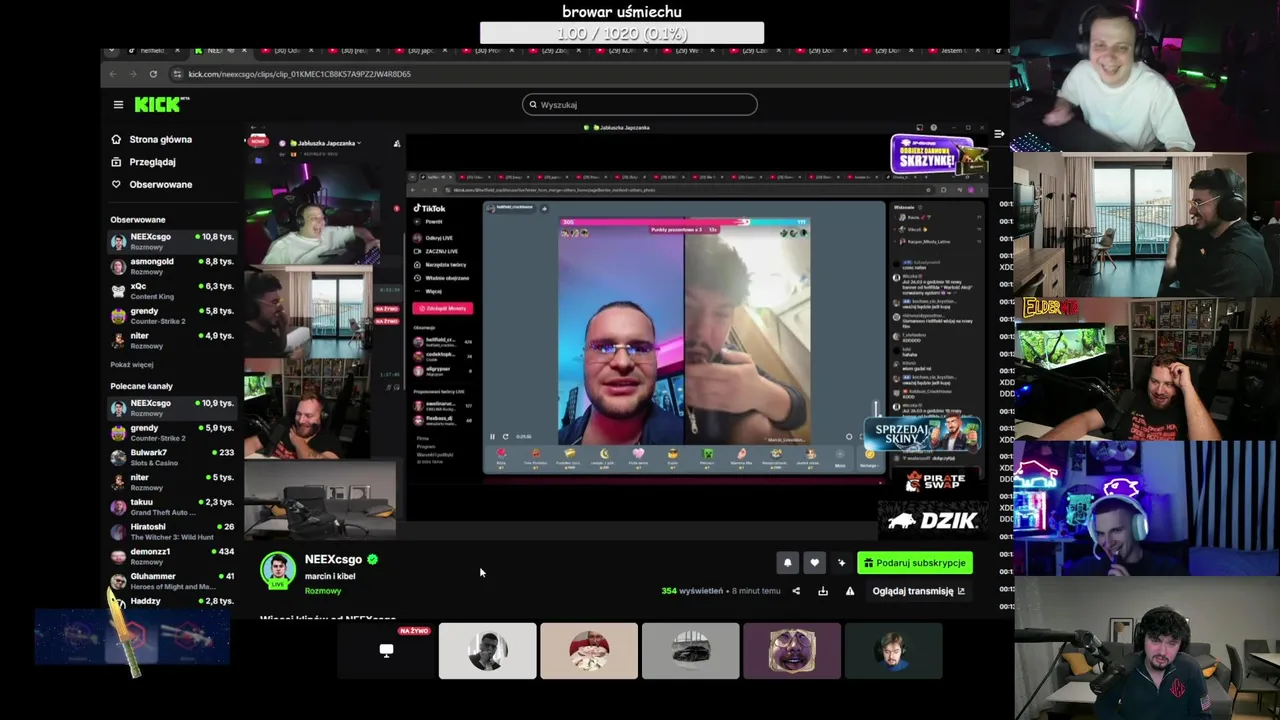Open recommended takuu channel
The width and height of the screenshot is (1280, 720).
pyautogui.click(x=172, y=507)
